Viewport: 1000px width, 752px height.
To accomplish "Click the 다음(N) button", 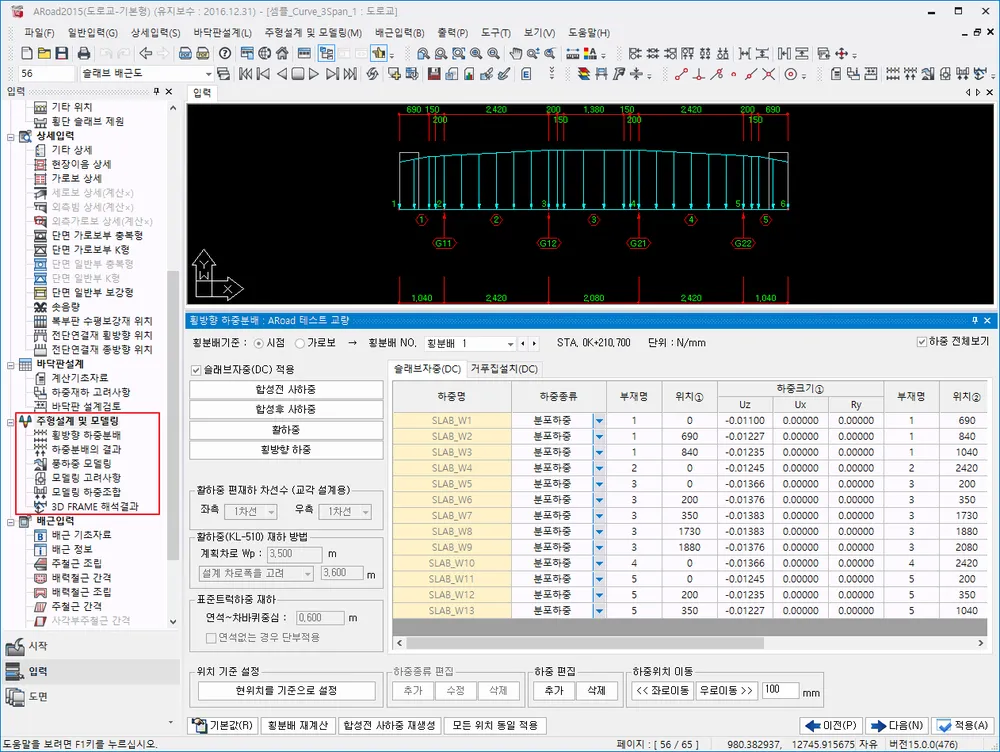I will coord(897,725).
